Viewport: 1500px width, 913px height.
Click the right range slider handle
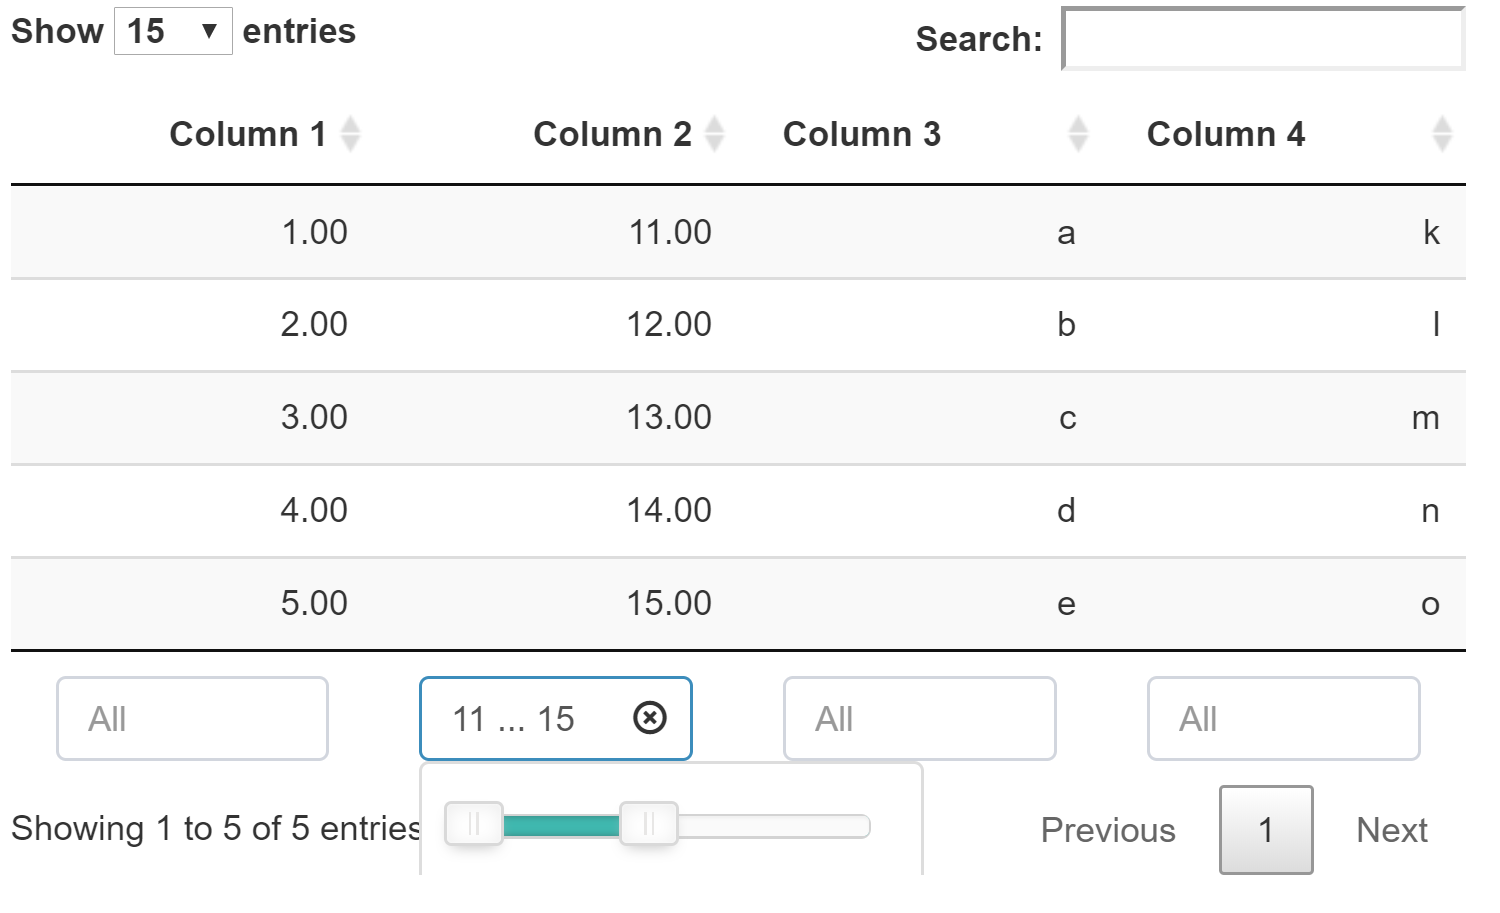click(x=649, y=824)
